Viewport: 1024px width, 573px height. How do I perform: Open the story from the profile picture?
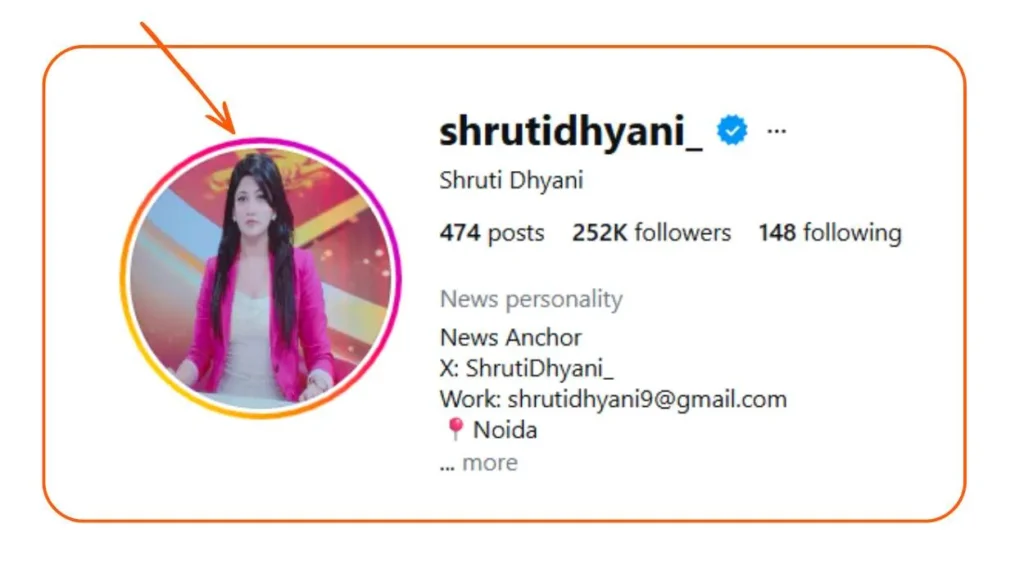point(261,278)
